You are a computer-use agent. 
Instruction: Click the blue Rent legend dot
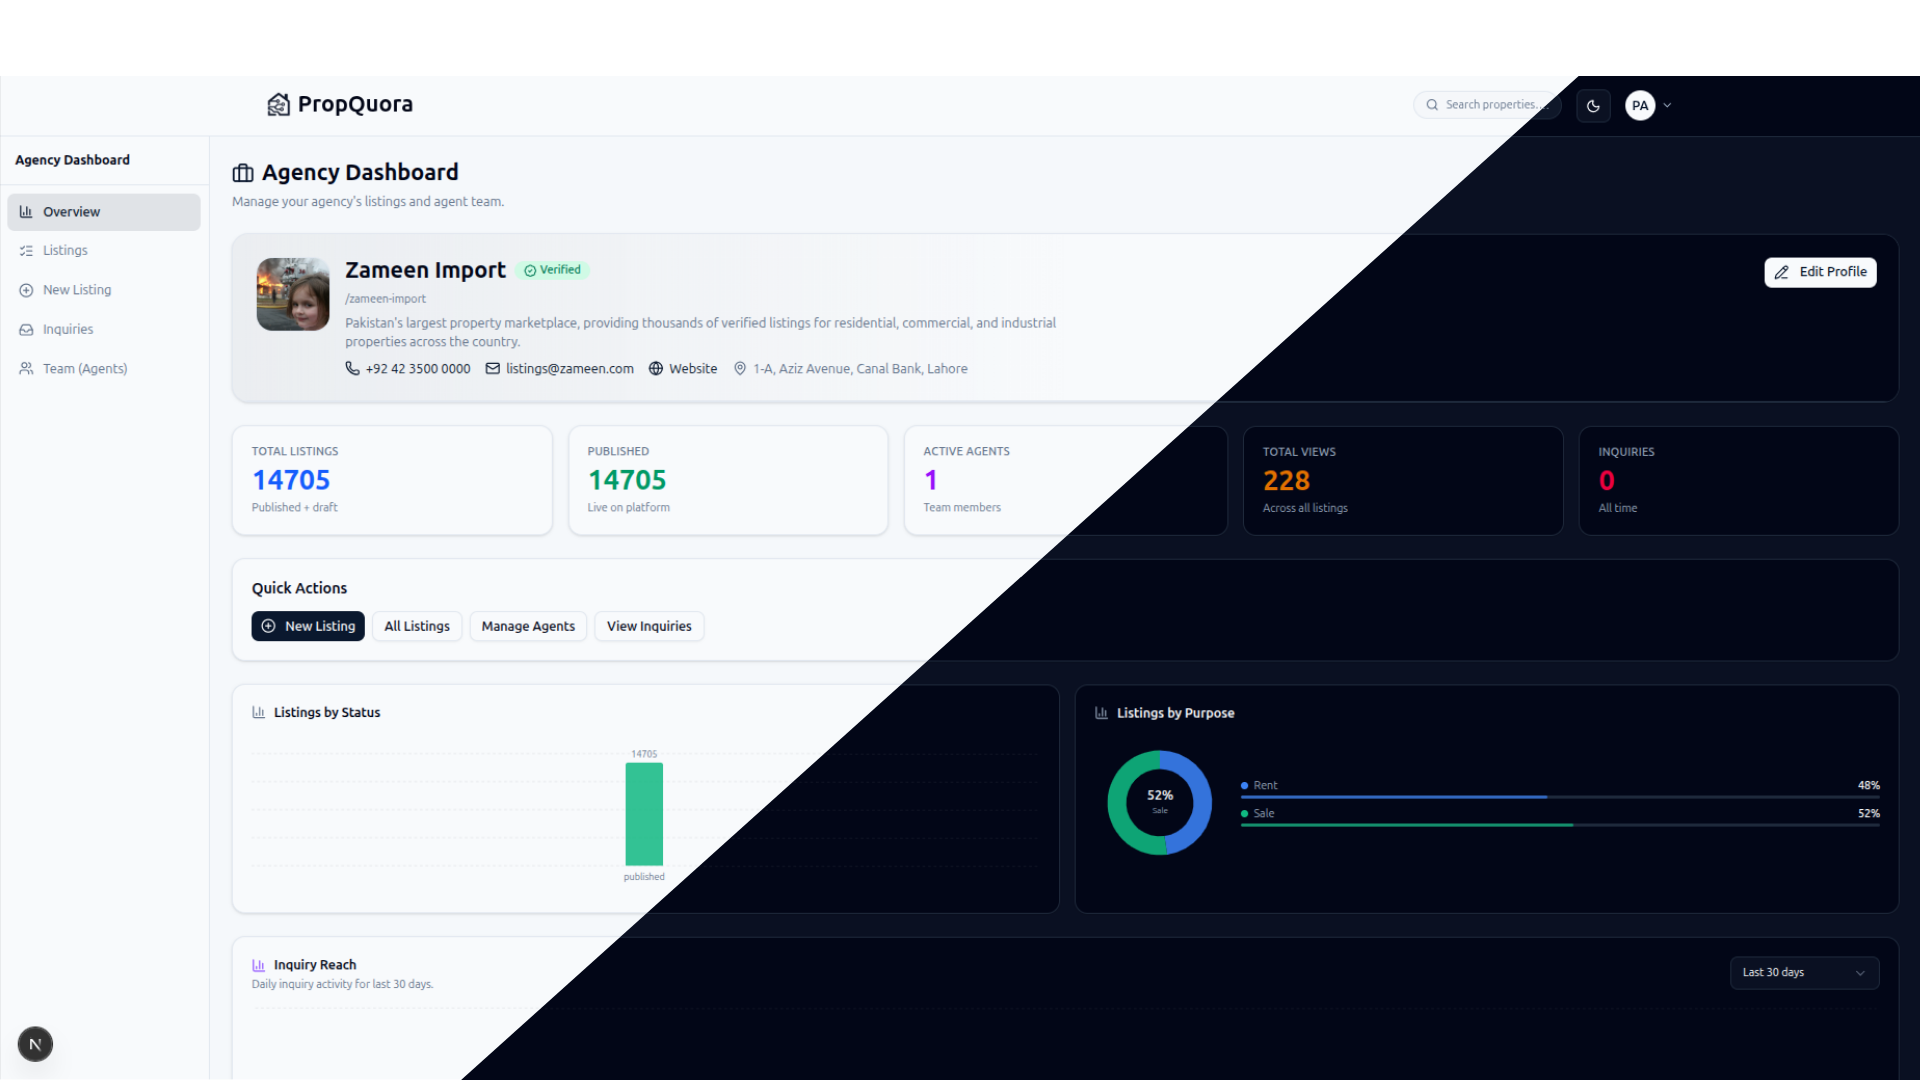pos(1245,786)
